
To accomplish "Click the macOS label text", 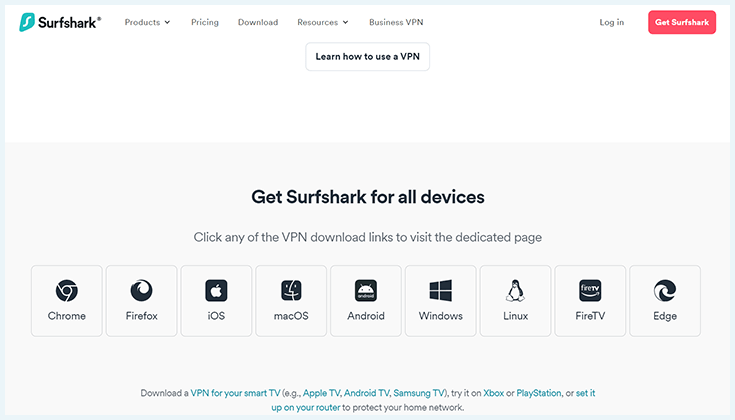I will 291,316.
